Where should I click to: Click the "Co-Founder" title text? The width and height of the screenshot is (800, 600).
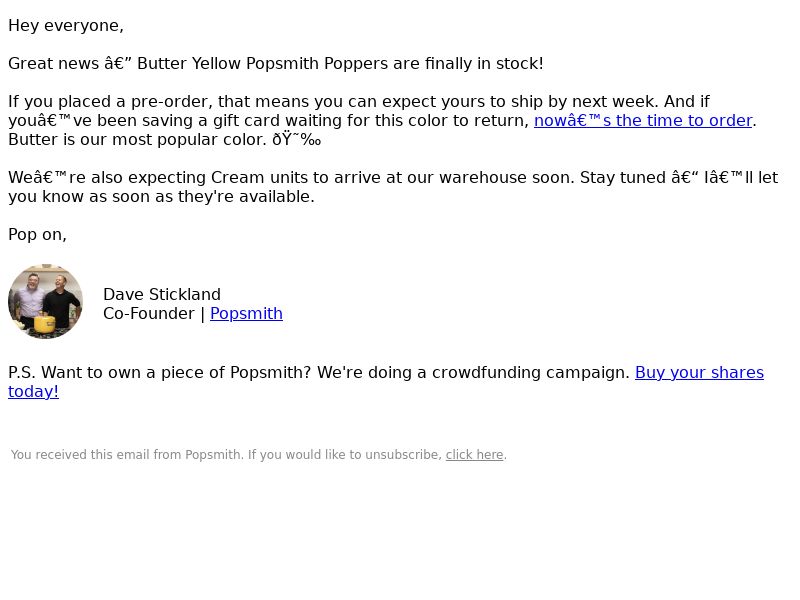pos(148,314)
